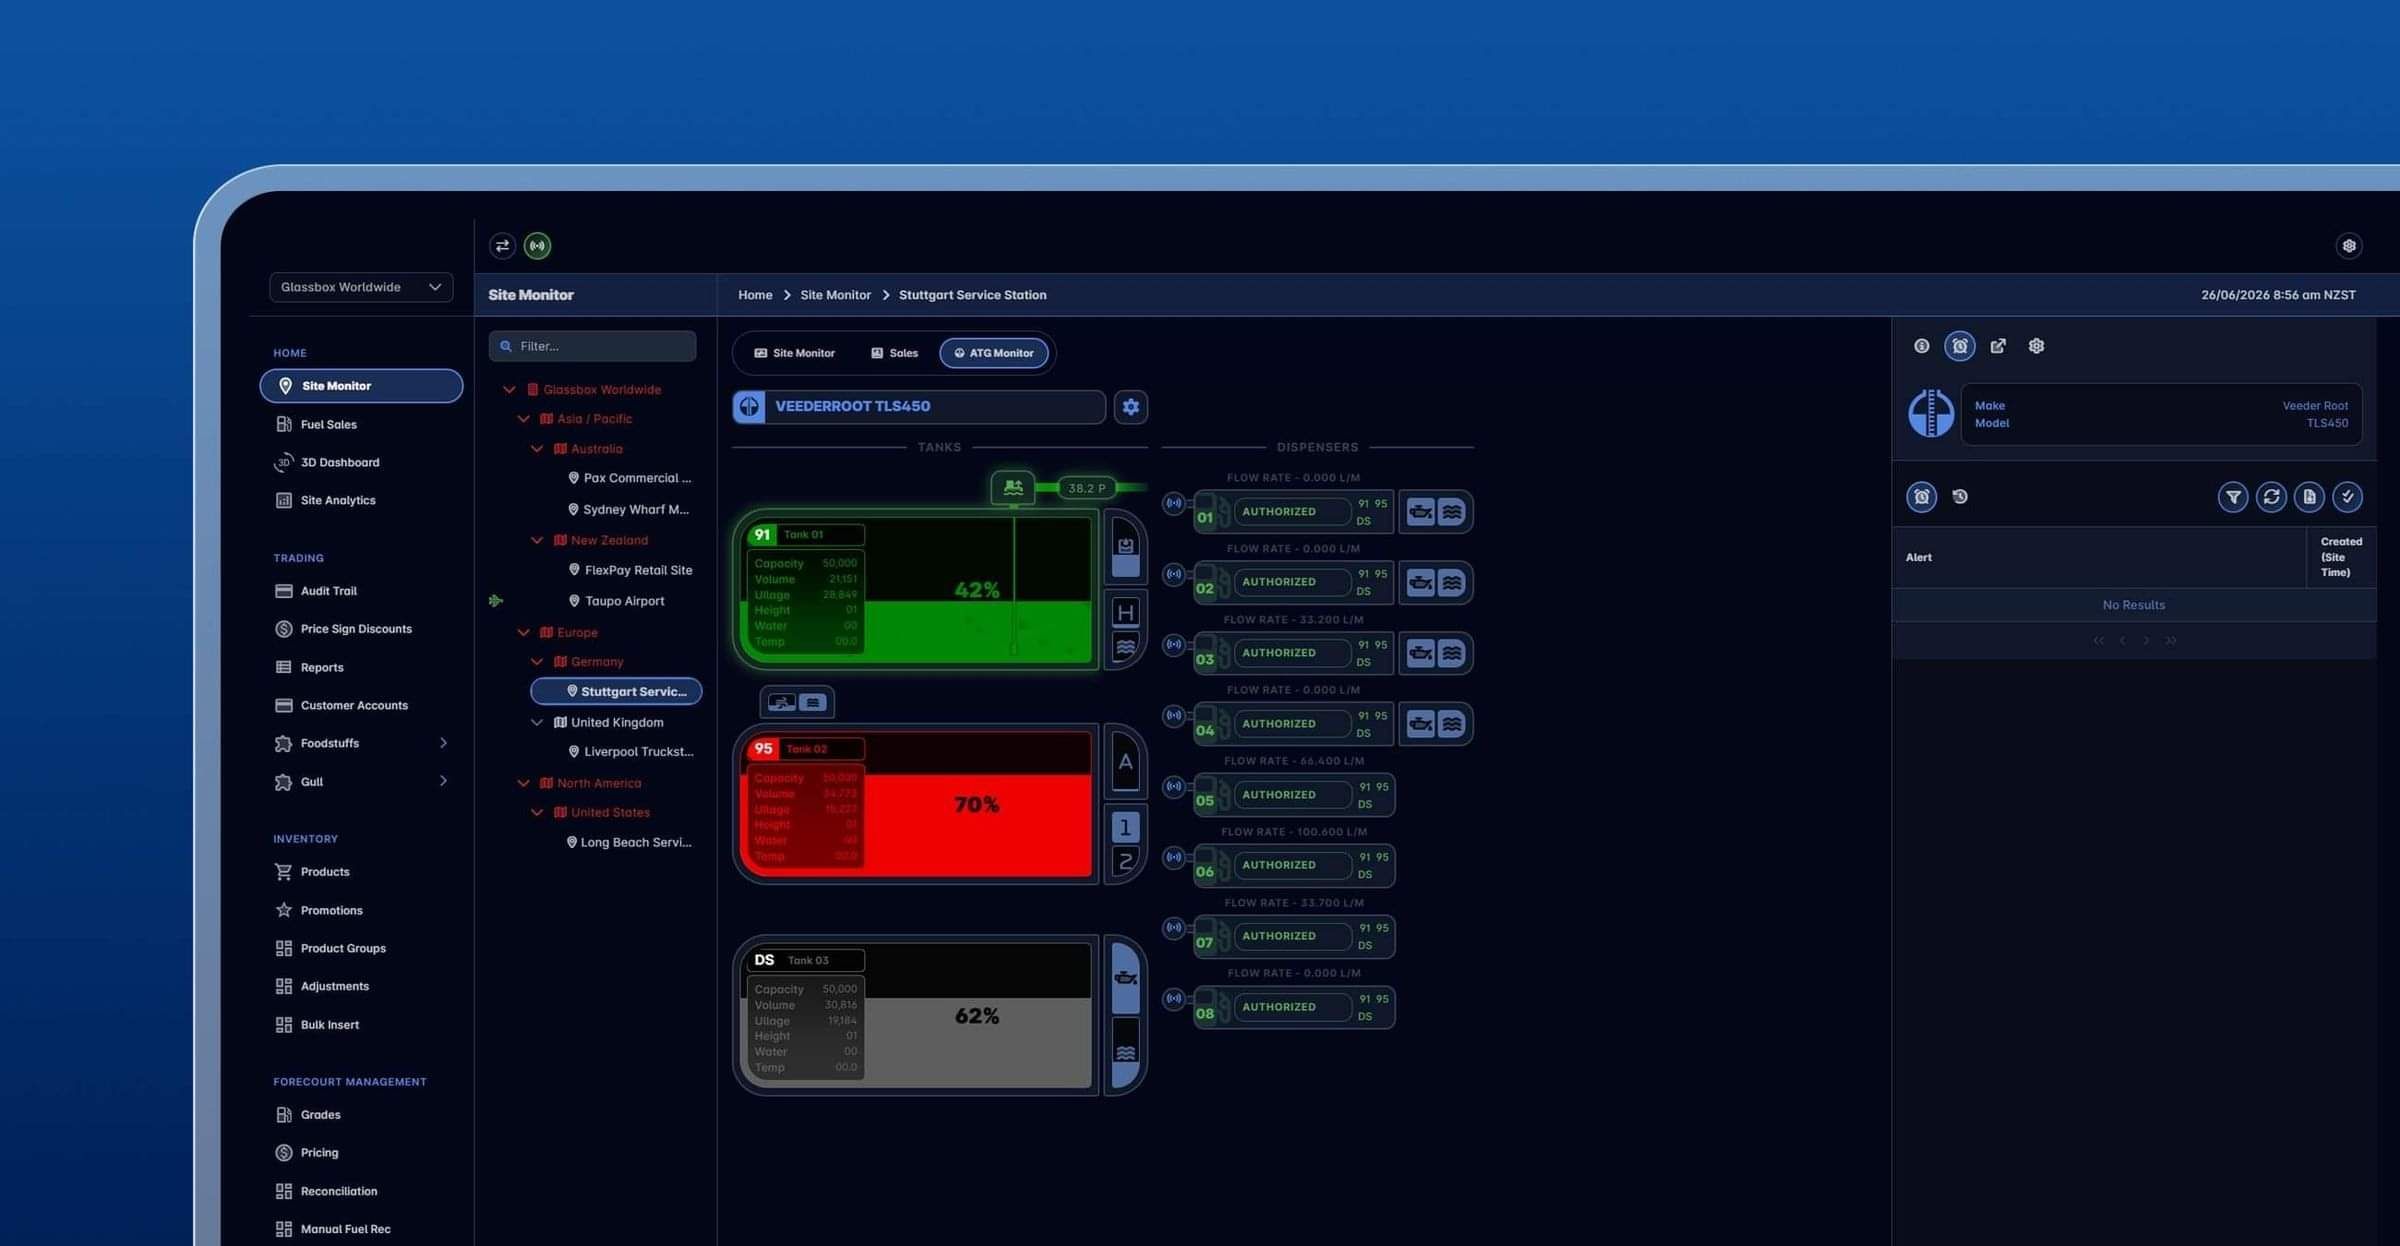The image size is (2400, 1246).
Task: Click the Site Monitor breadcrumb link
Action: pos(835,295)
